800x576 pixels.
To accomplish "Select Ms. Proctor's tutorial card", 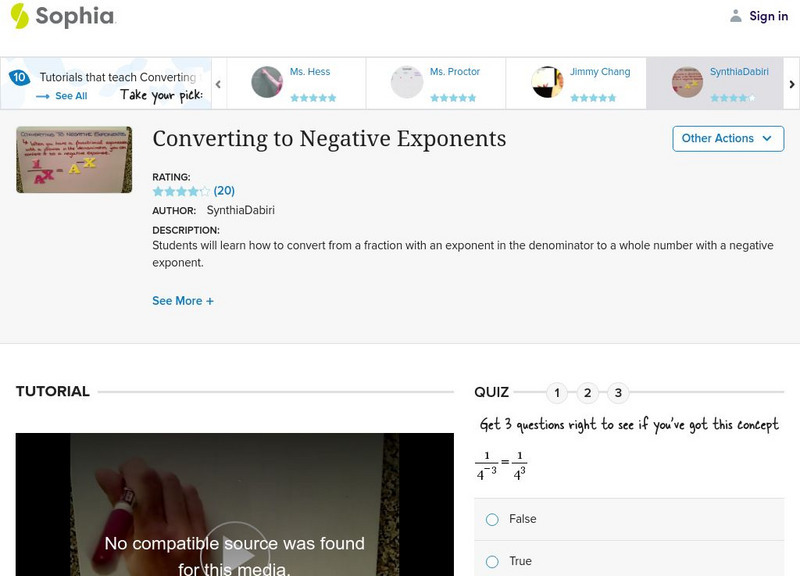I will click(435, 82).
